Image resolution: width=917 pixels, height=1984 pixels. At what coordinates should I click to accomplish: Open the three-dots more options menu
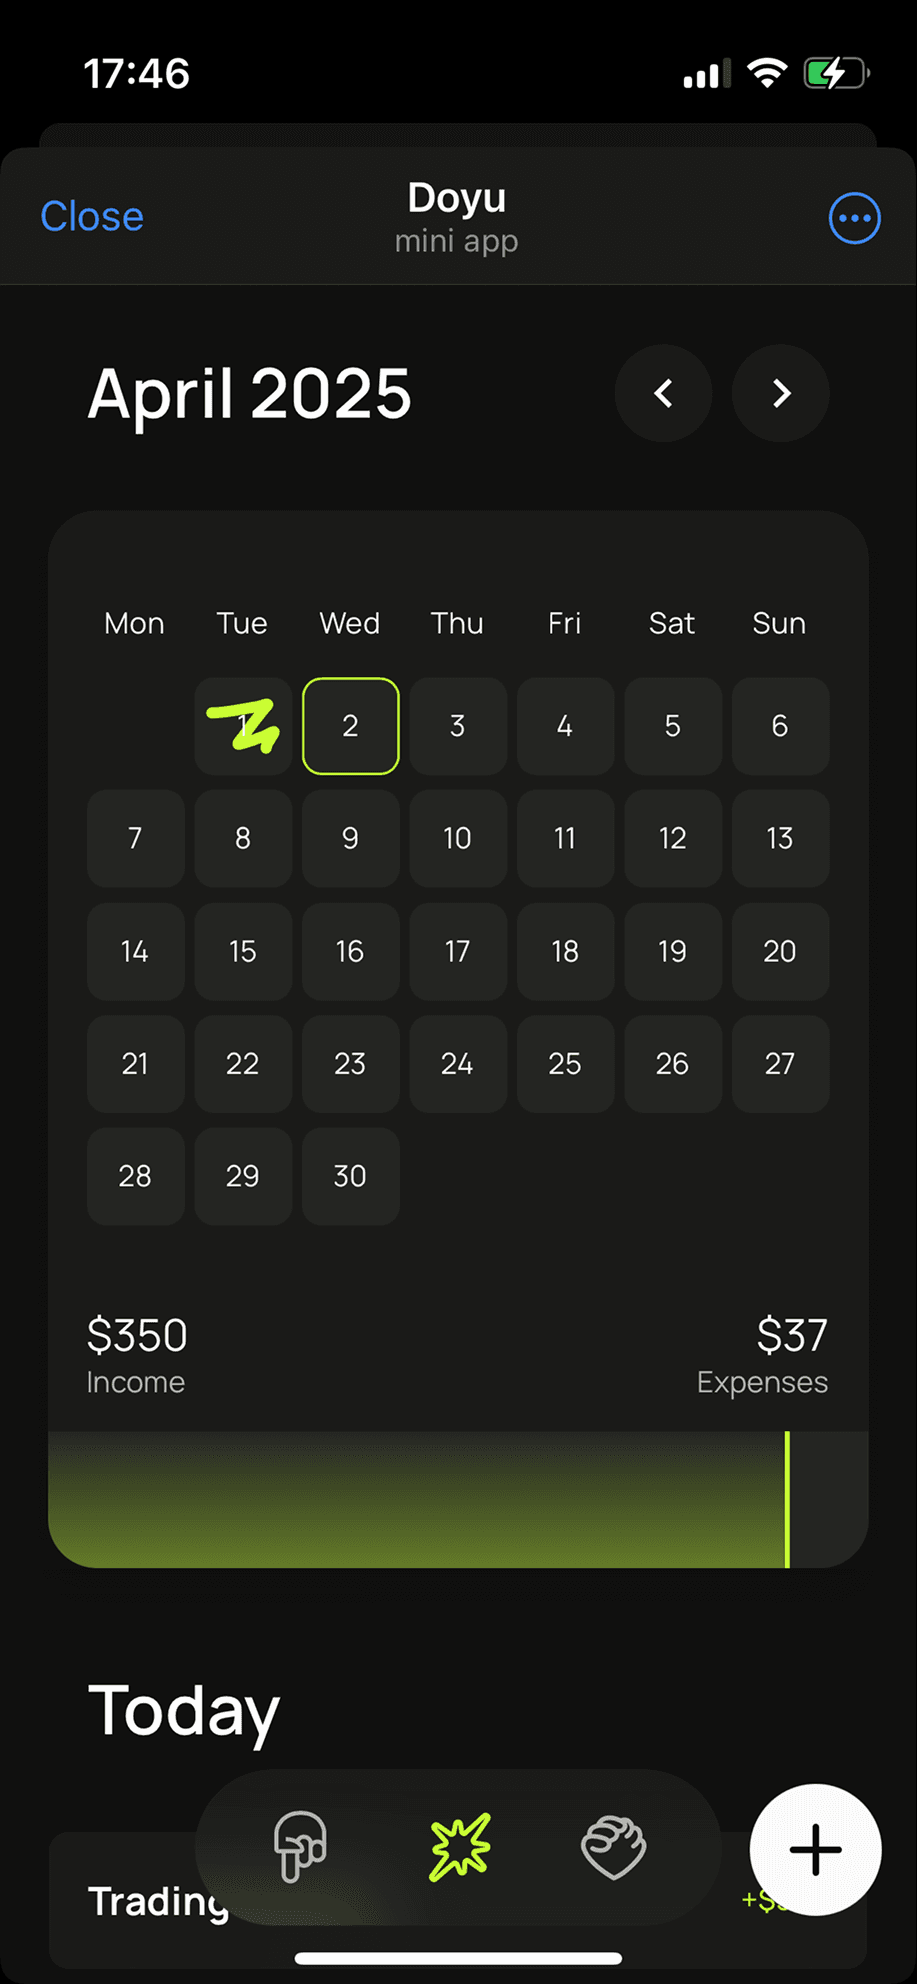[854, 218]
